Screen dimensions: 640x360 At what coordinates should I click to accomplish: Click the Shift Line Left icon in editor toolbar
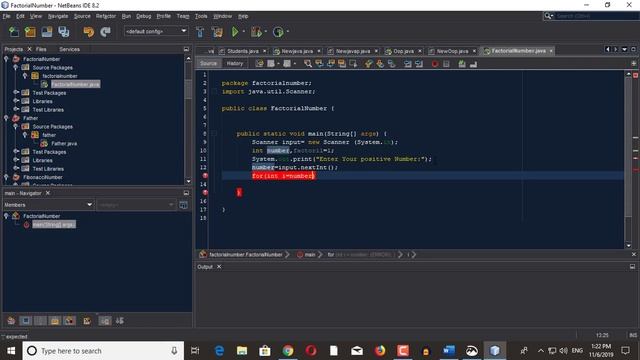tap(408, 64)
